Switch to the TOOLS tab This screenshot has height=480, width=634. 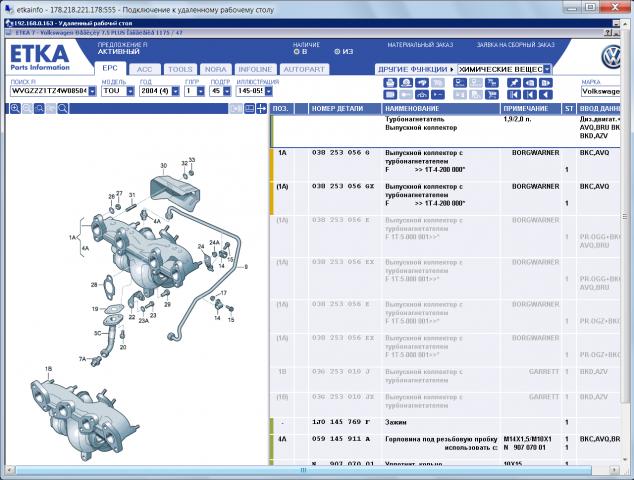180,69
